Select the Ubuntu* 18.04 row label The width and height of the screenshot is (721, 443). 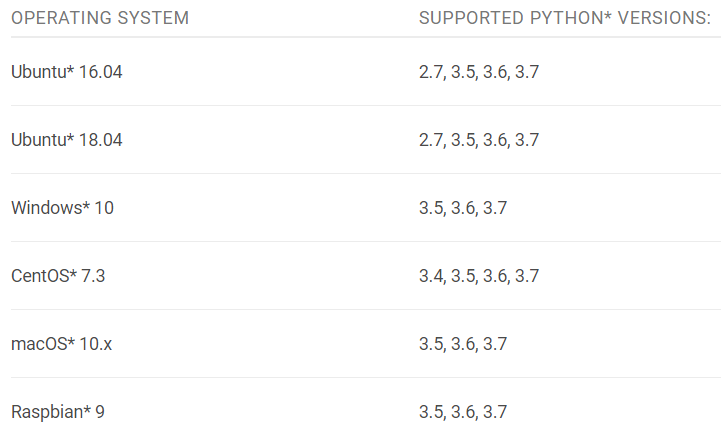point(67,140)
